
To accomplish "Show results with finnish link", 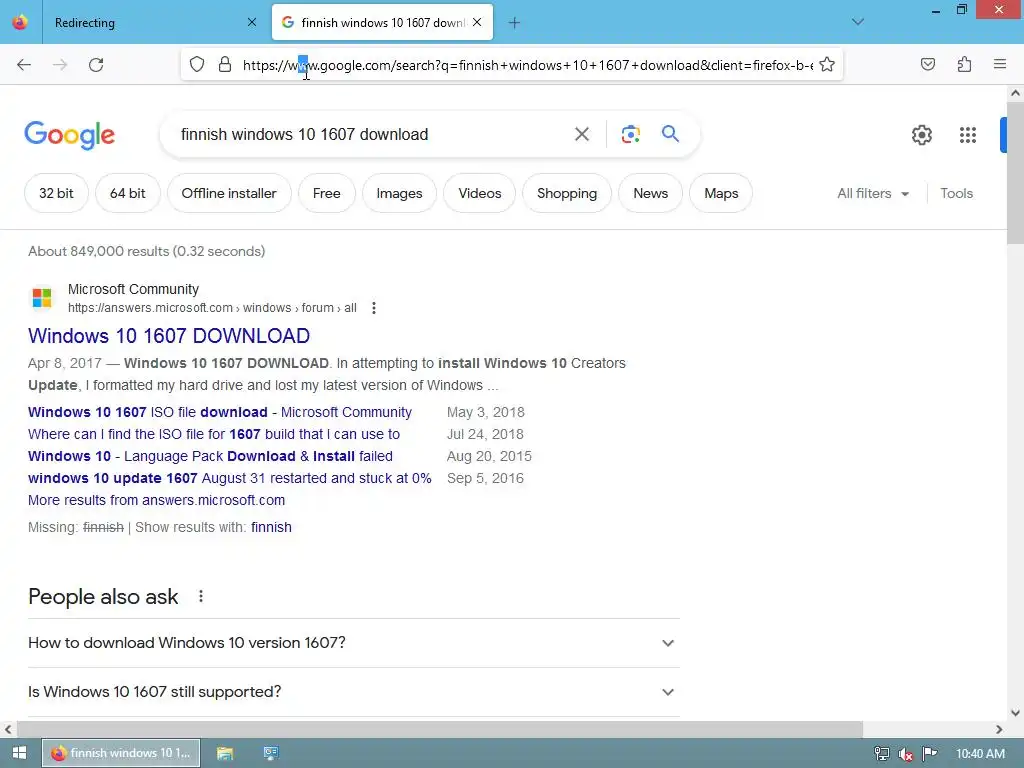I will click(x=271, y=527).
